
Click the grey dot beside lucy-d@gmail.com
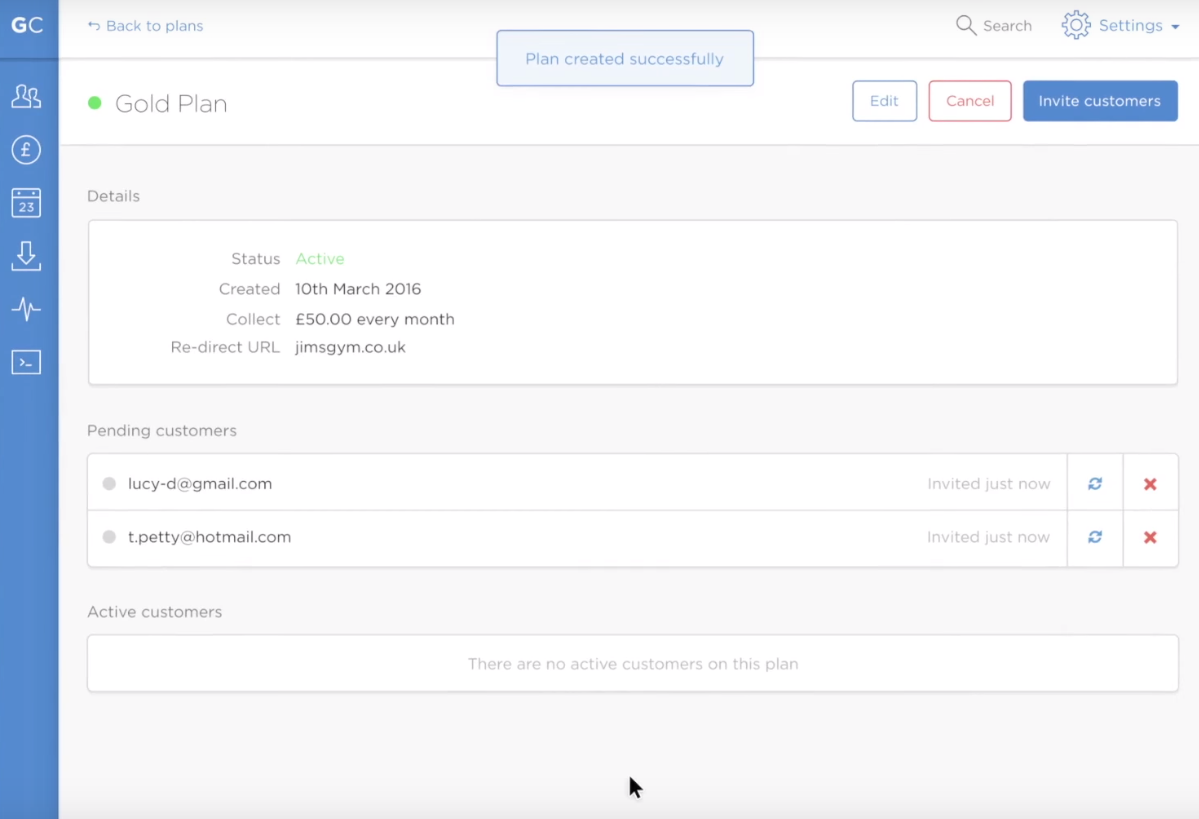109,483
